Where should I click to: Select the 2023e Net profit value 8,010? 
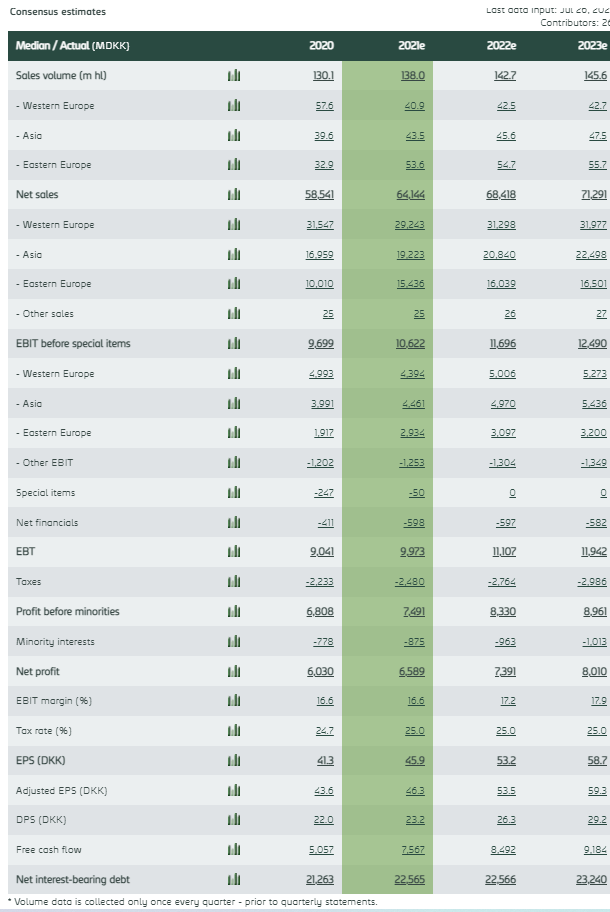[x=592, y=671]
